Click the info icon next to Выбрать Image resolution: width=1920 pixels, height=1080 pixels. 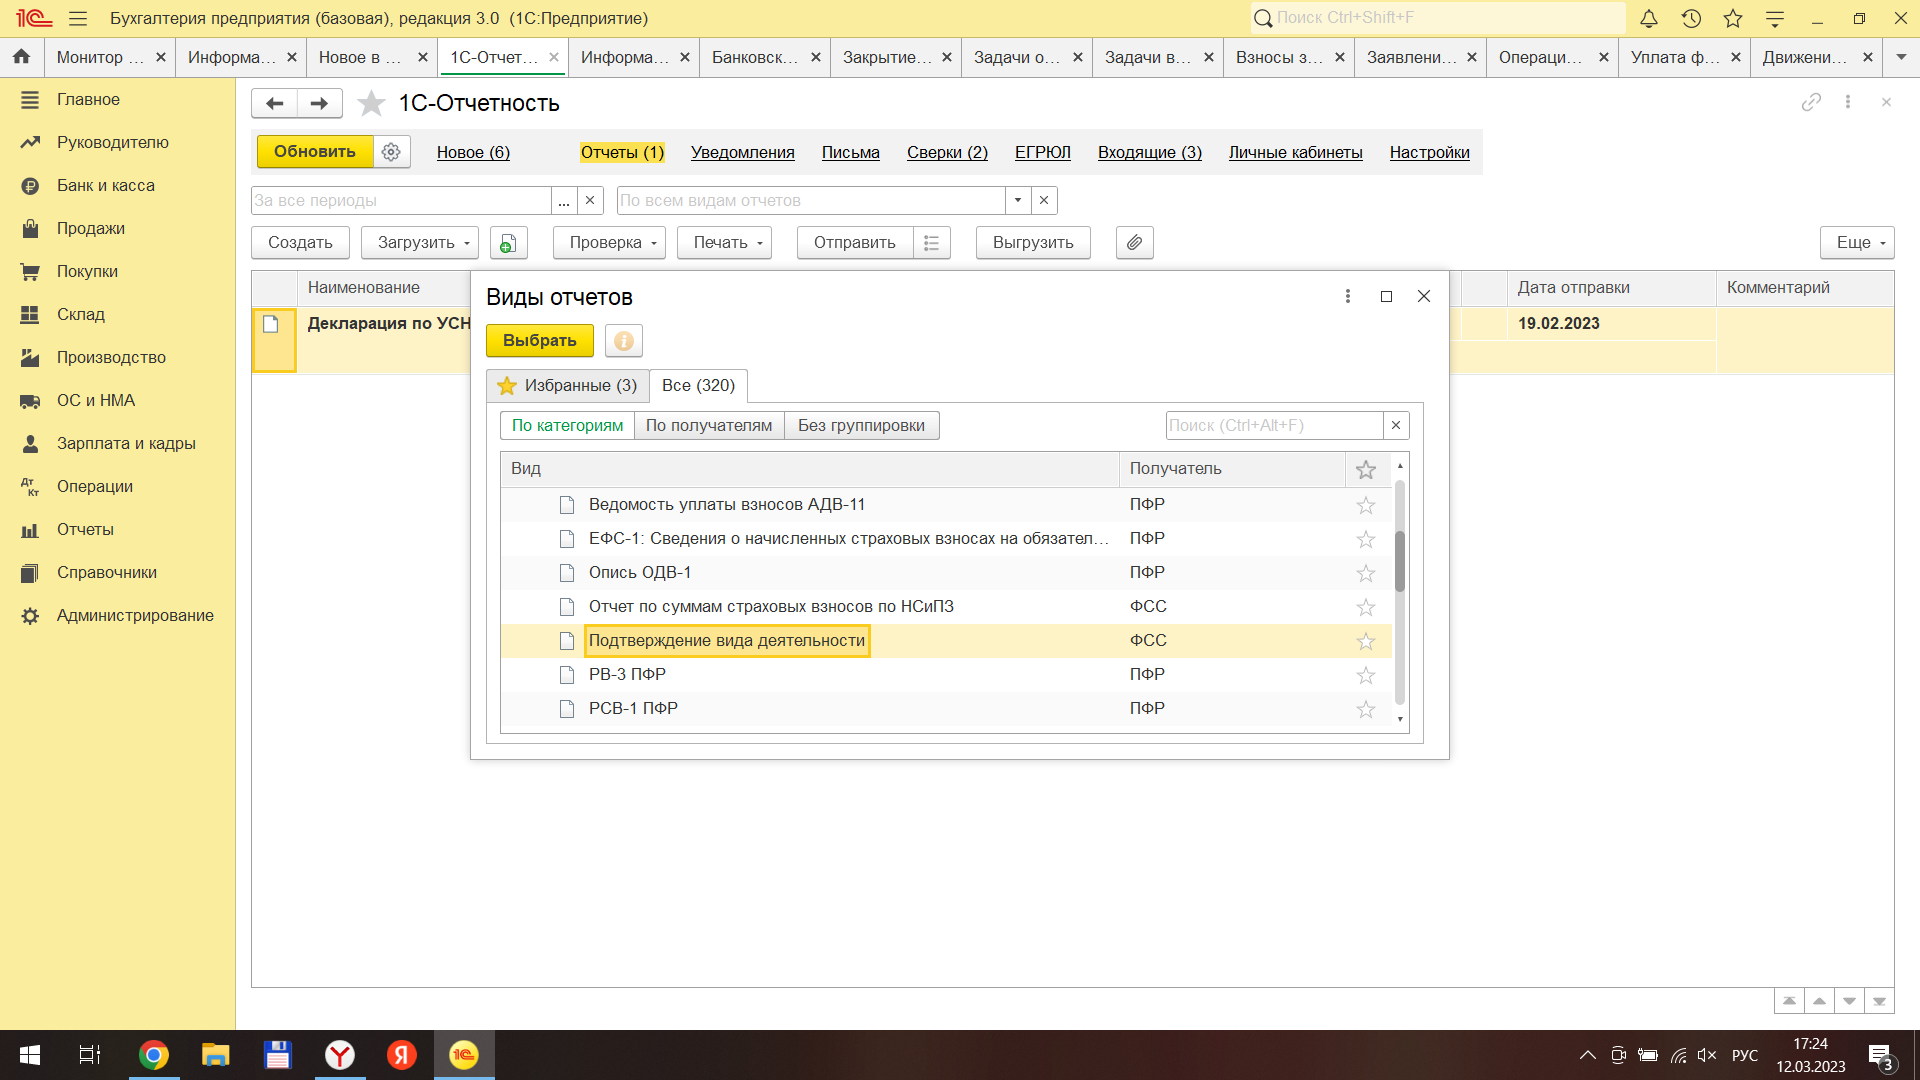coord(623,341)
